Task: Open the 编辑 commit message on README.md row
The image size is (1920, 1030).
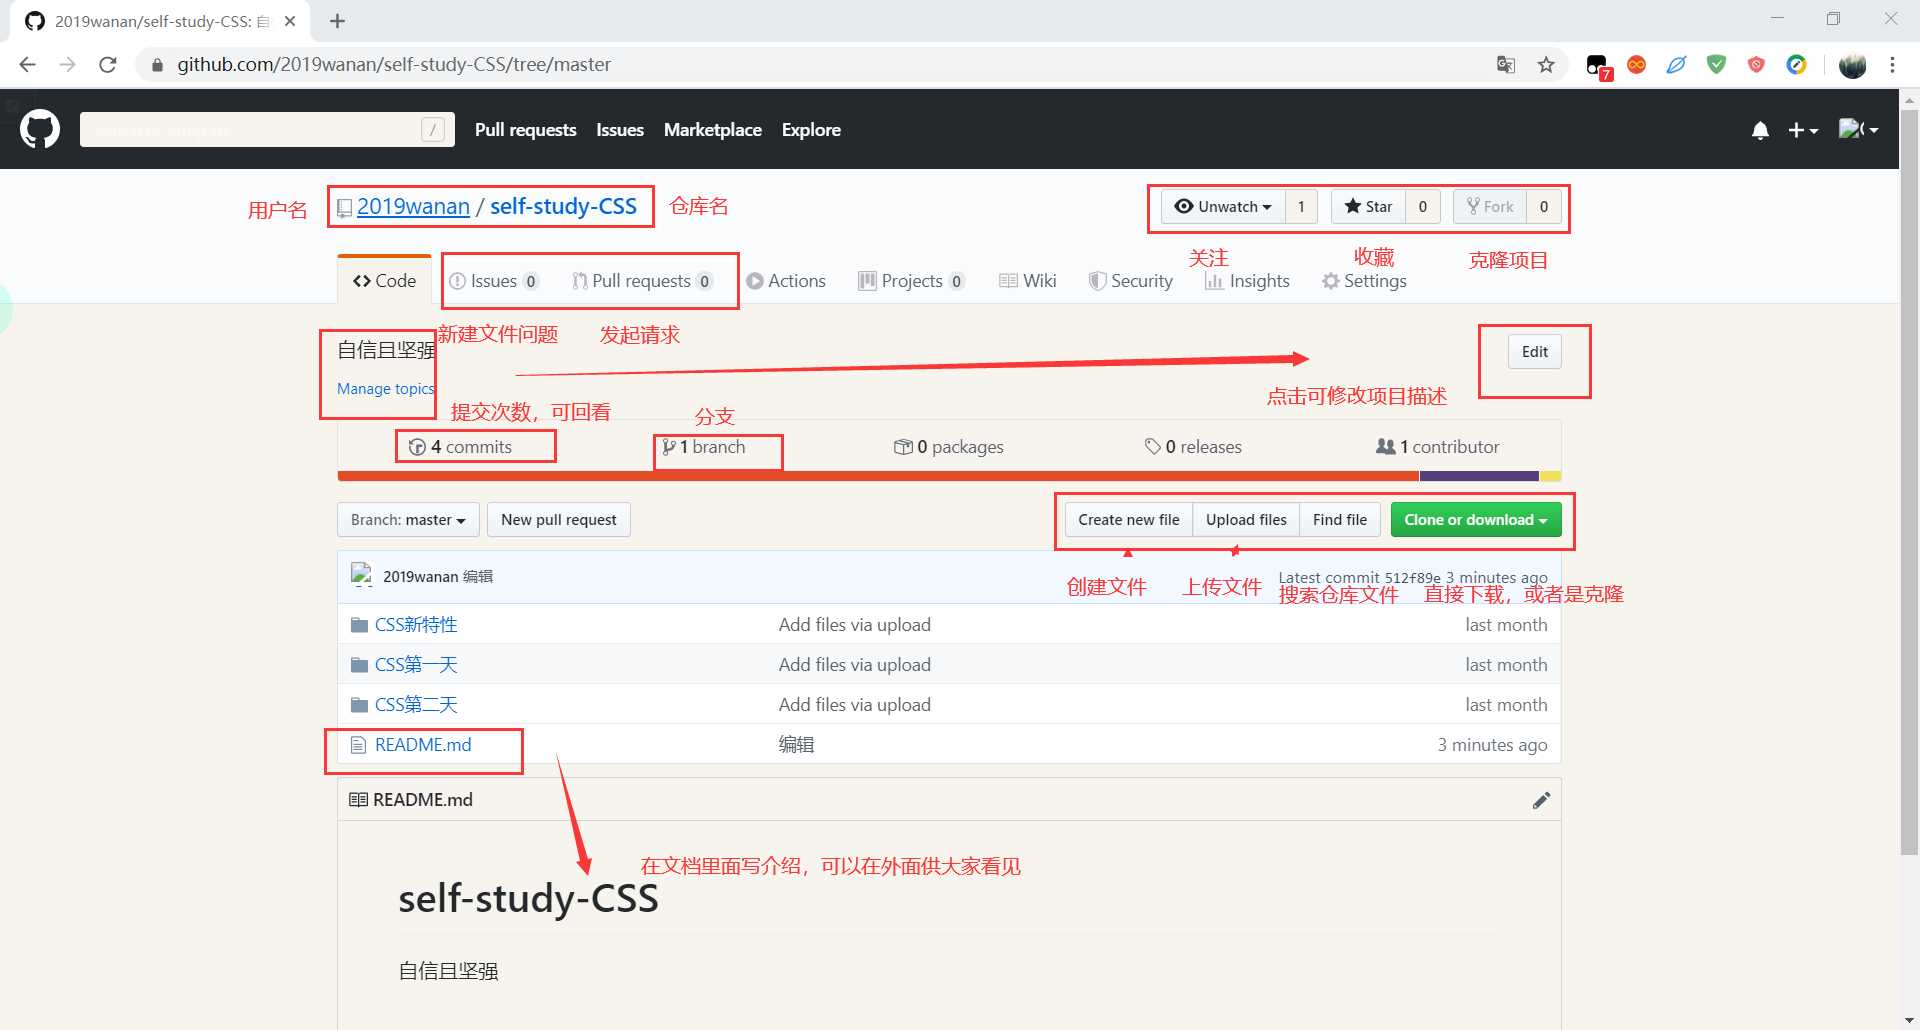Action: coord(796,745)
